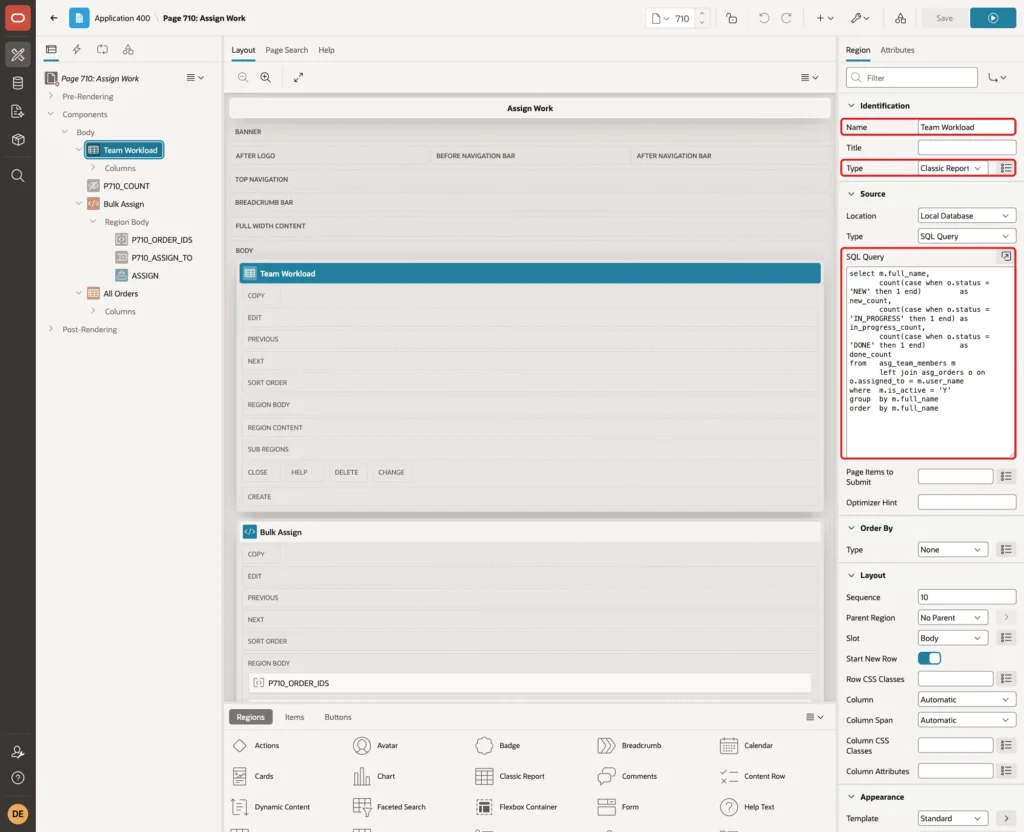Go back with the left arrow

click(x=54, y=18)
